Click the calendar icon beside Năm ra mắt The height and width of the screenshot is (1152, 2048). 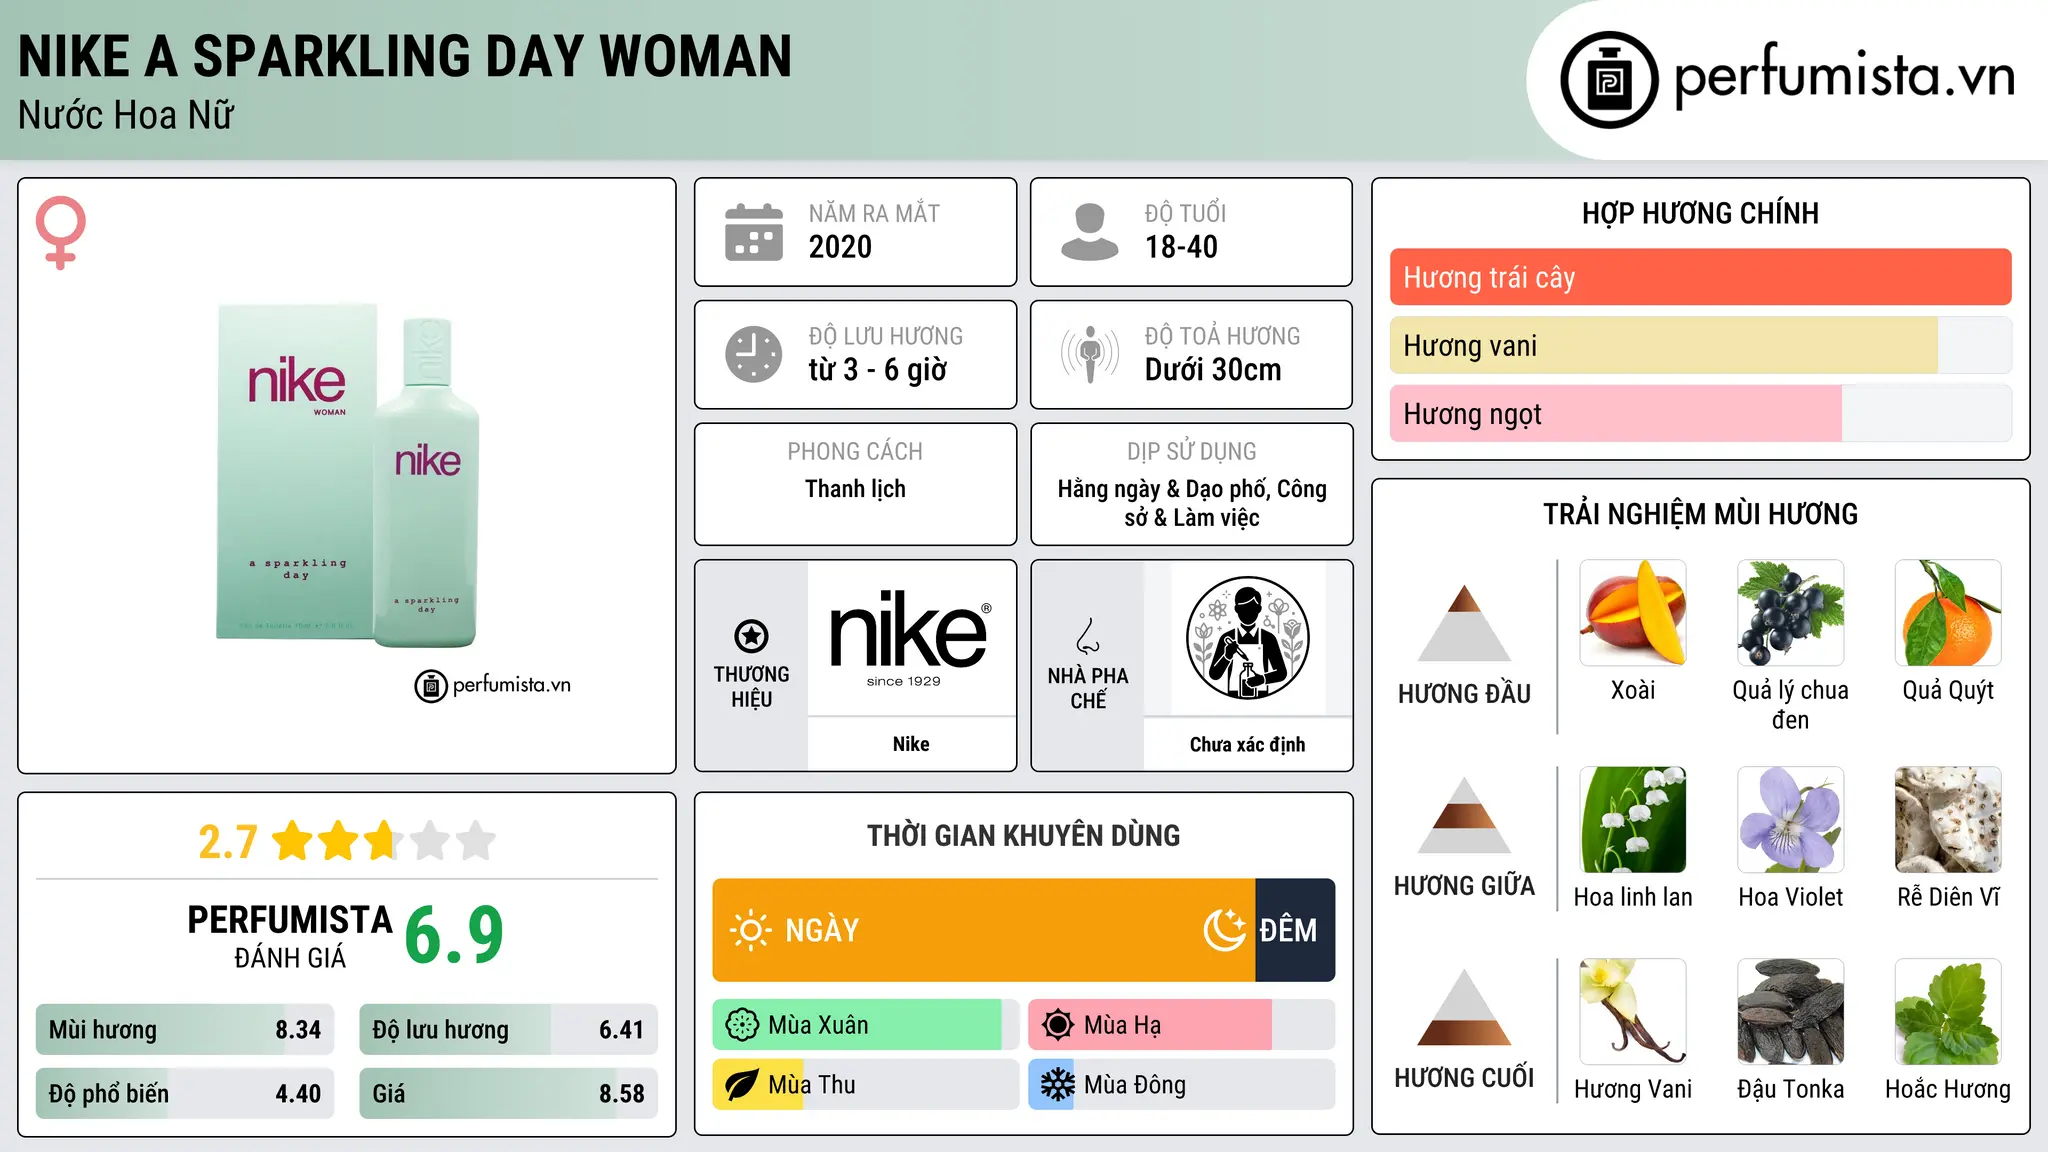click(754, 232)
